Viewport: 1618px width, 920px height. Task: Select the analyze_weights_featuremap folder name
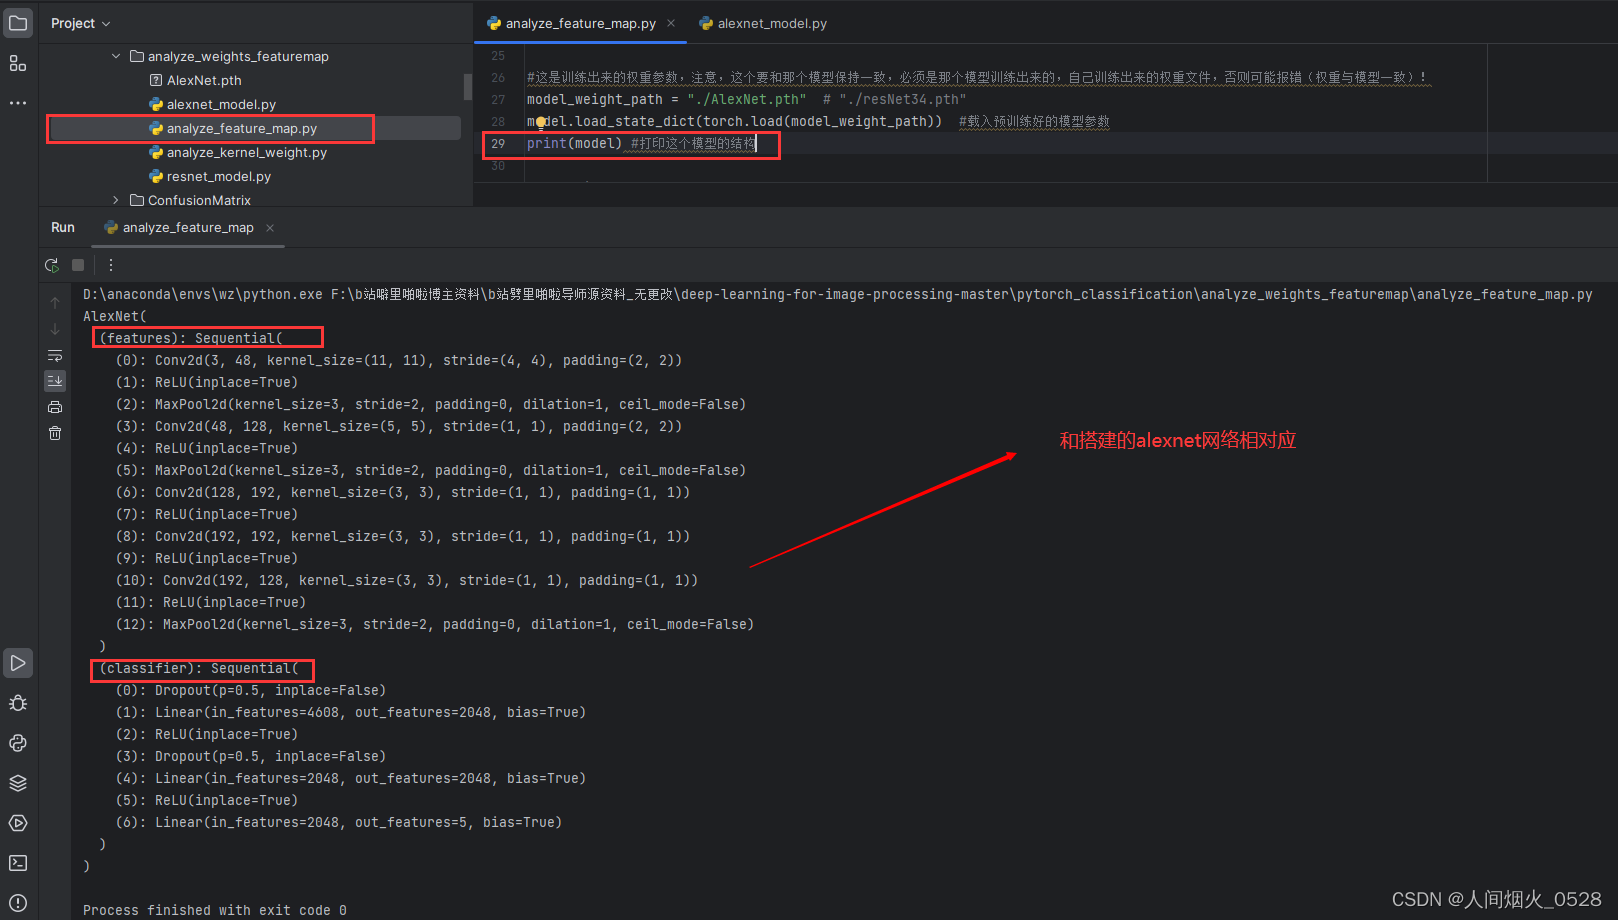238,57
